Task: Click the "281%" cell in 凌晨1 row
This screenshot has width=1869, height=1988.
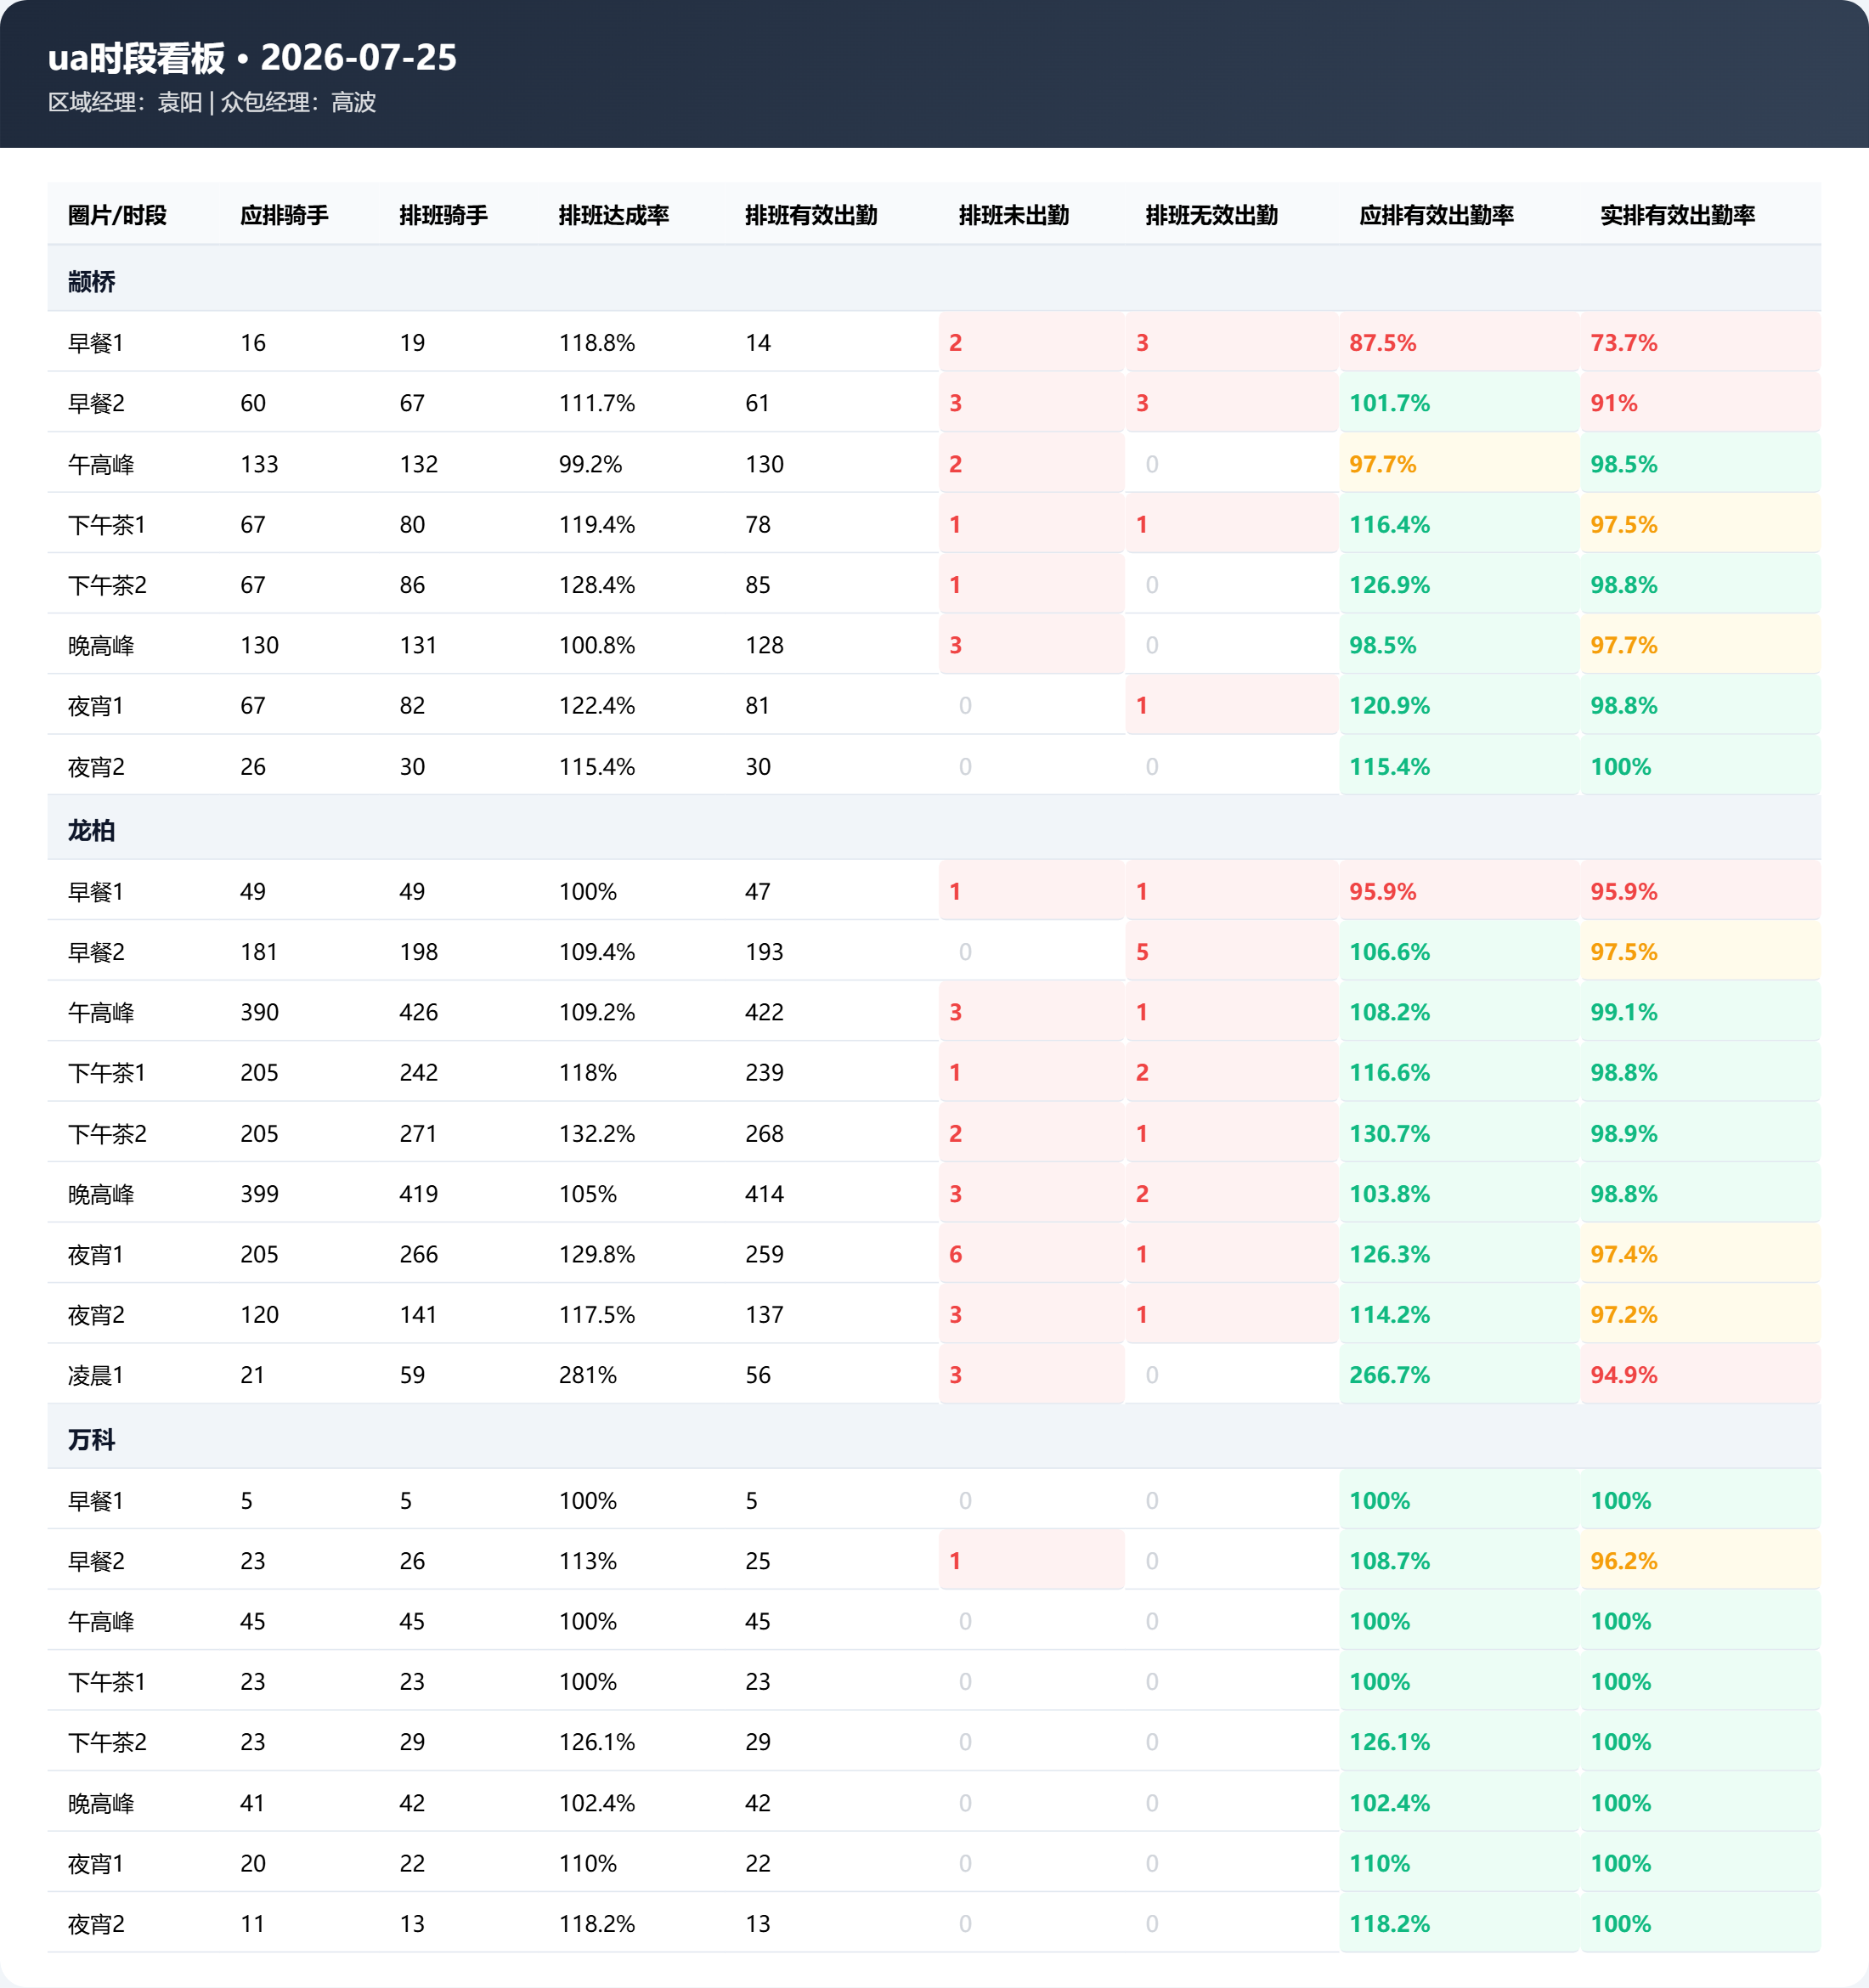Action: pos(588,1375)
